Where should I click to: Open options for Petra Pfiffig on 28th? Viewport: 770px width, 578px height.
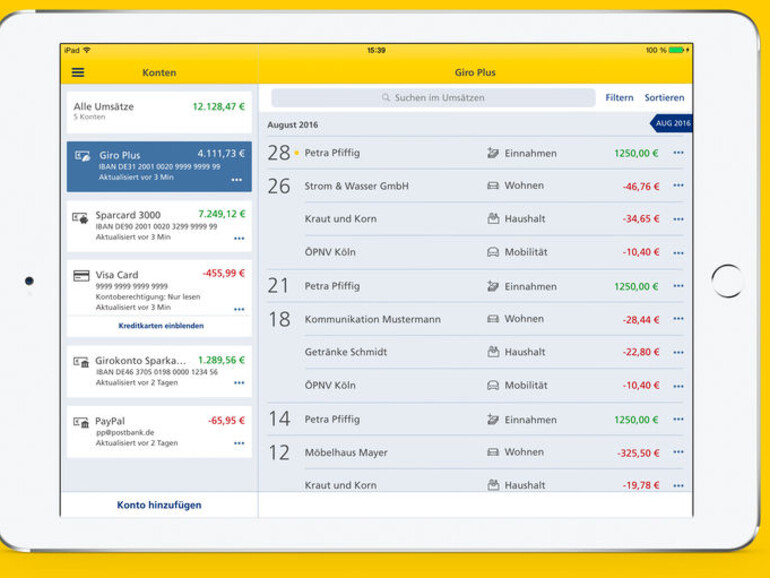(678, 153)
